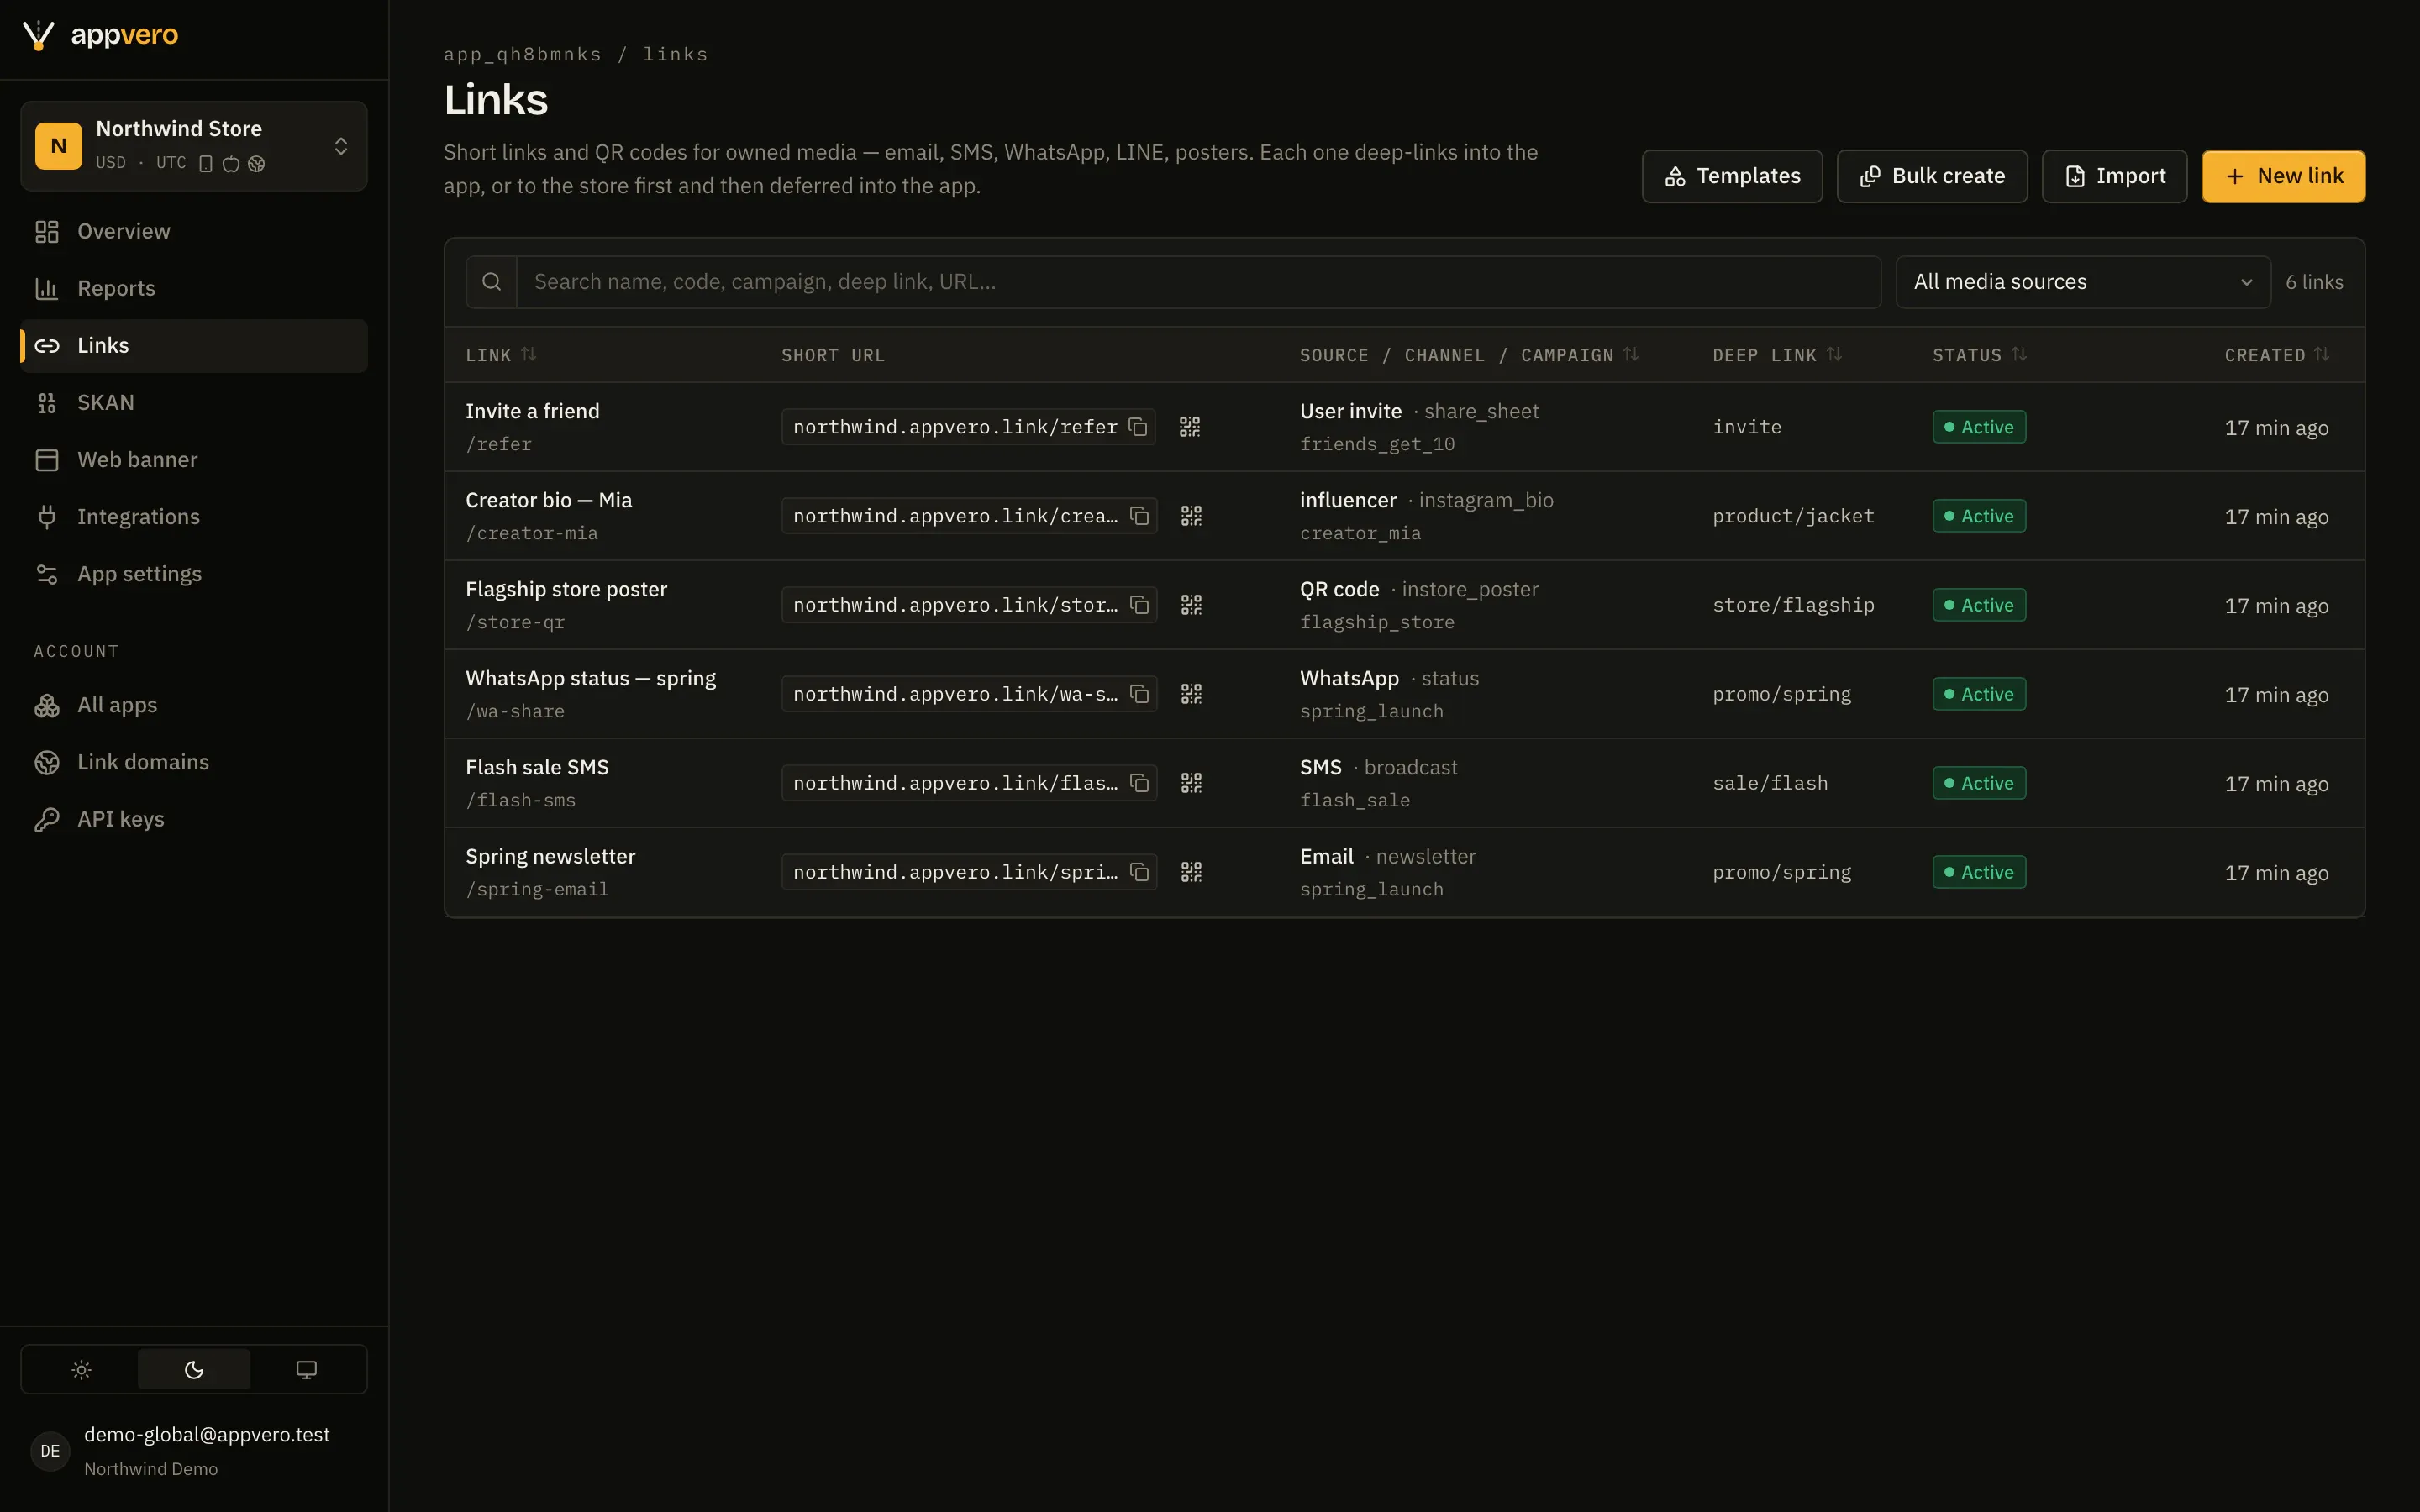Click the Import button

(x=2114, y=176)
